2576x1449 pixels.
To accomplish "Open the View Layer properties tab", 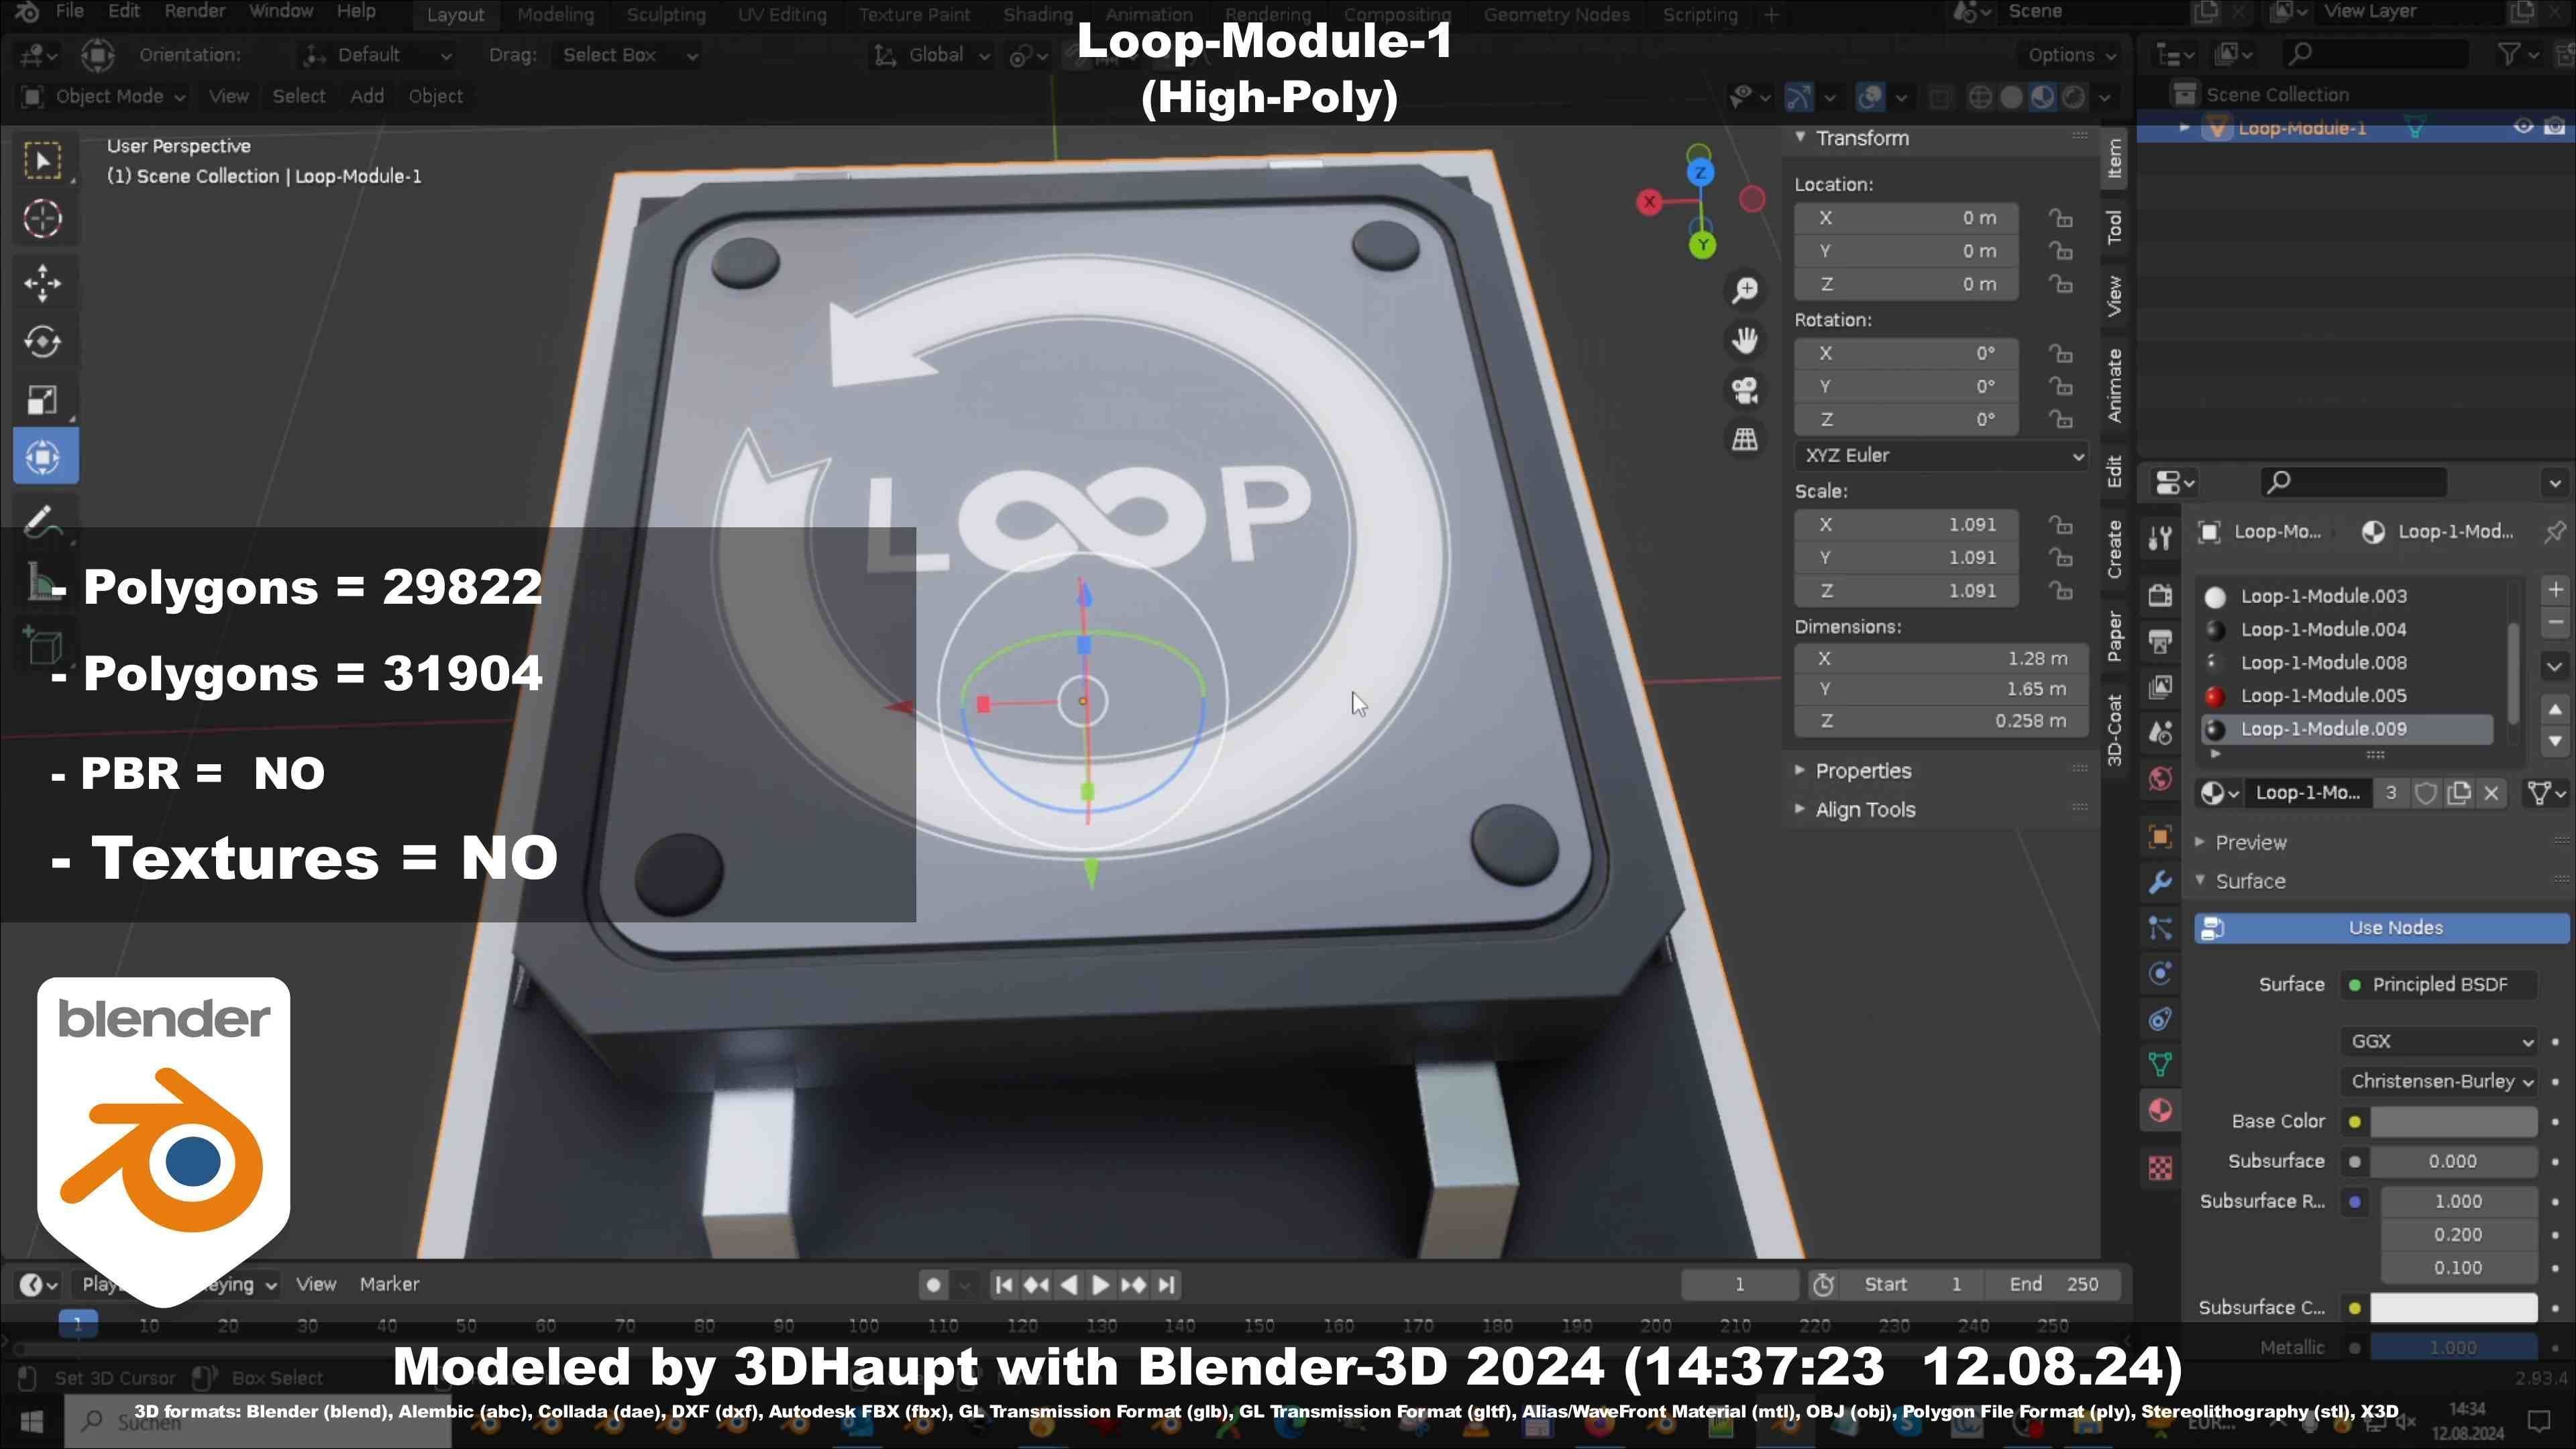I will click(x=2160, y=687).
